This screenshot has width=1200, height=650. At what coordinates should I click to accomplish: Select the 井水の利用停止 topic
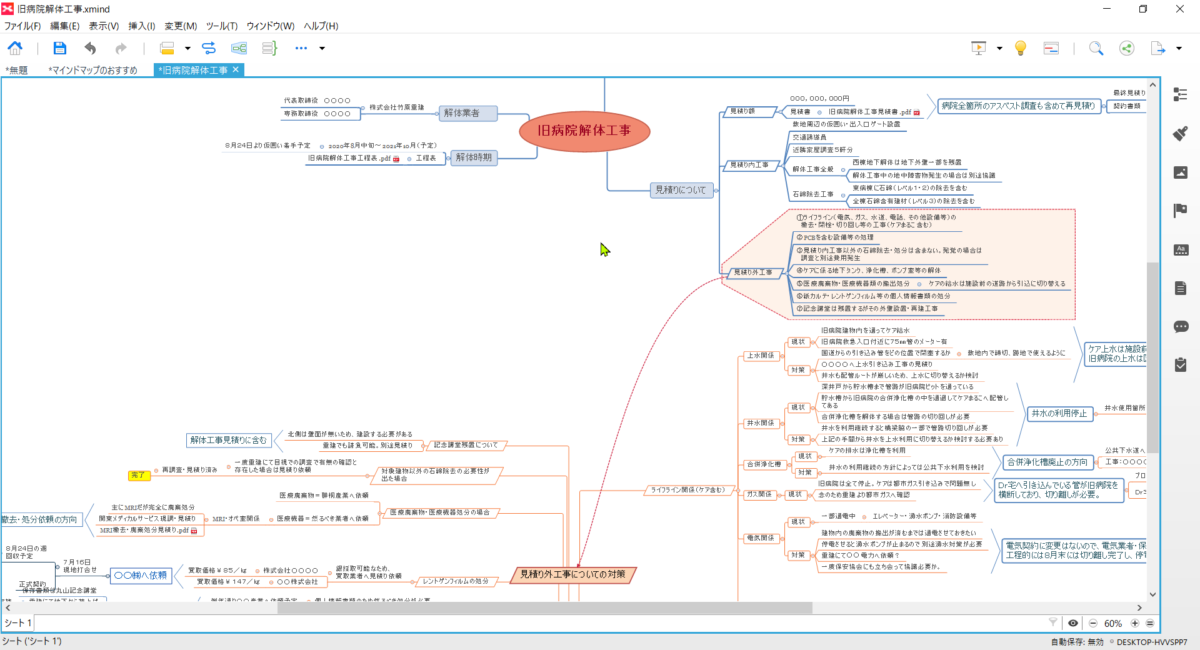pyautogui.click(x=1060, y=414)
